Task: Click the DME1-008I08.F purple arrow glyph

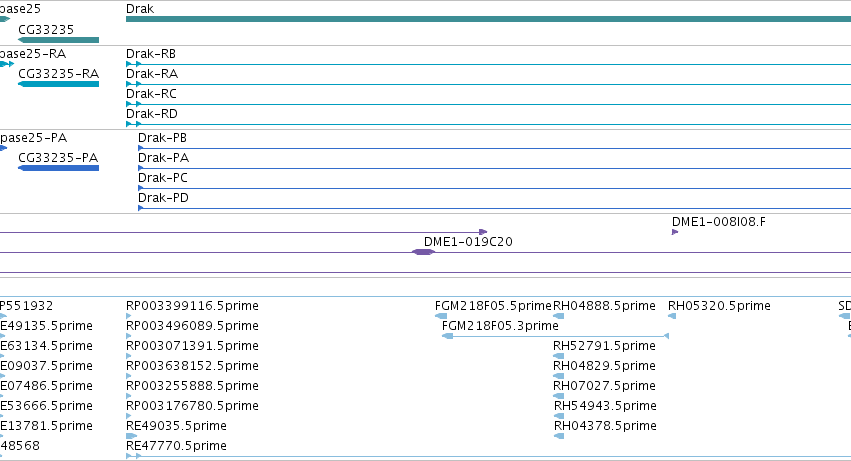Action: point(675,232)
